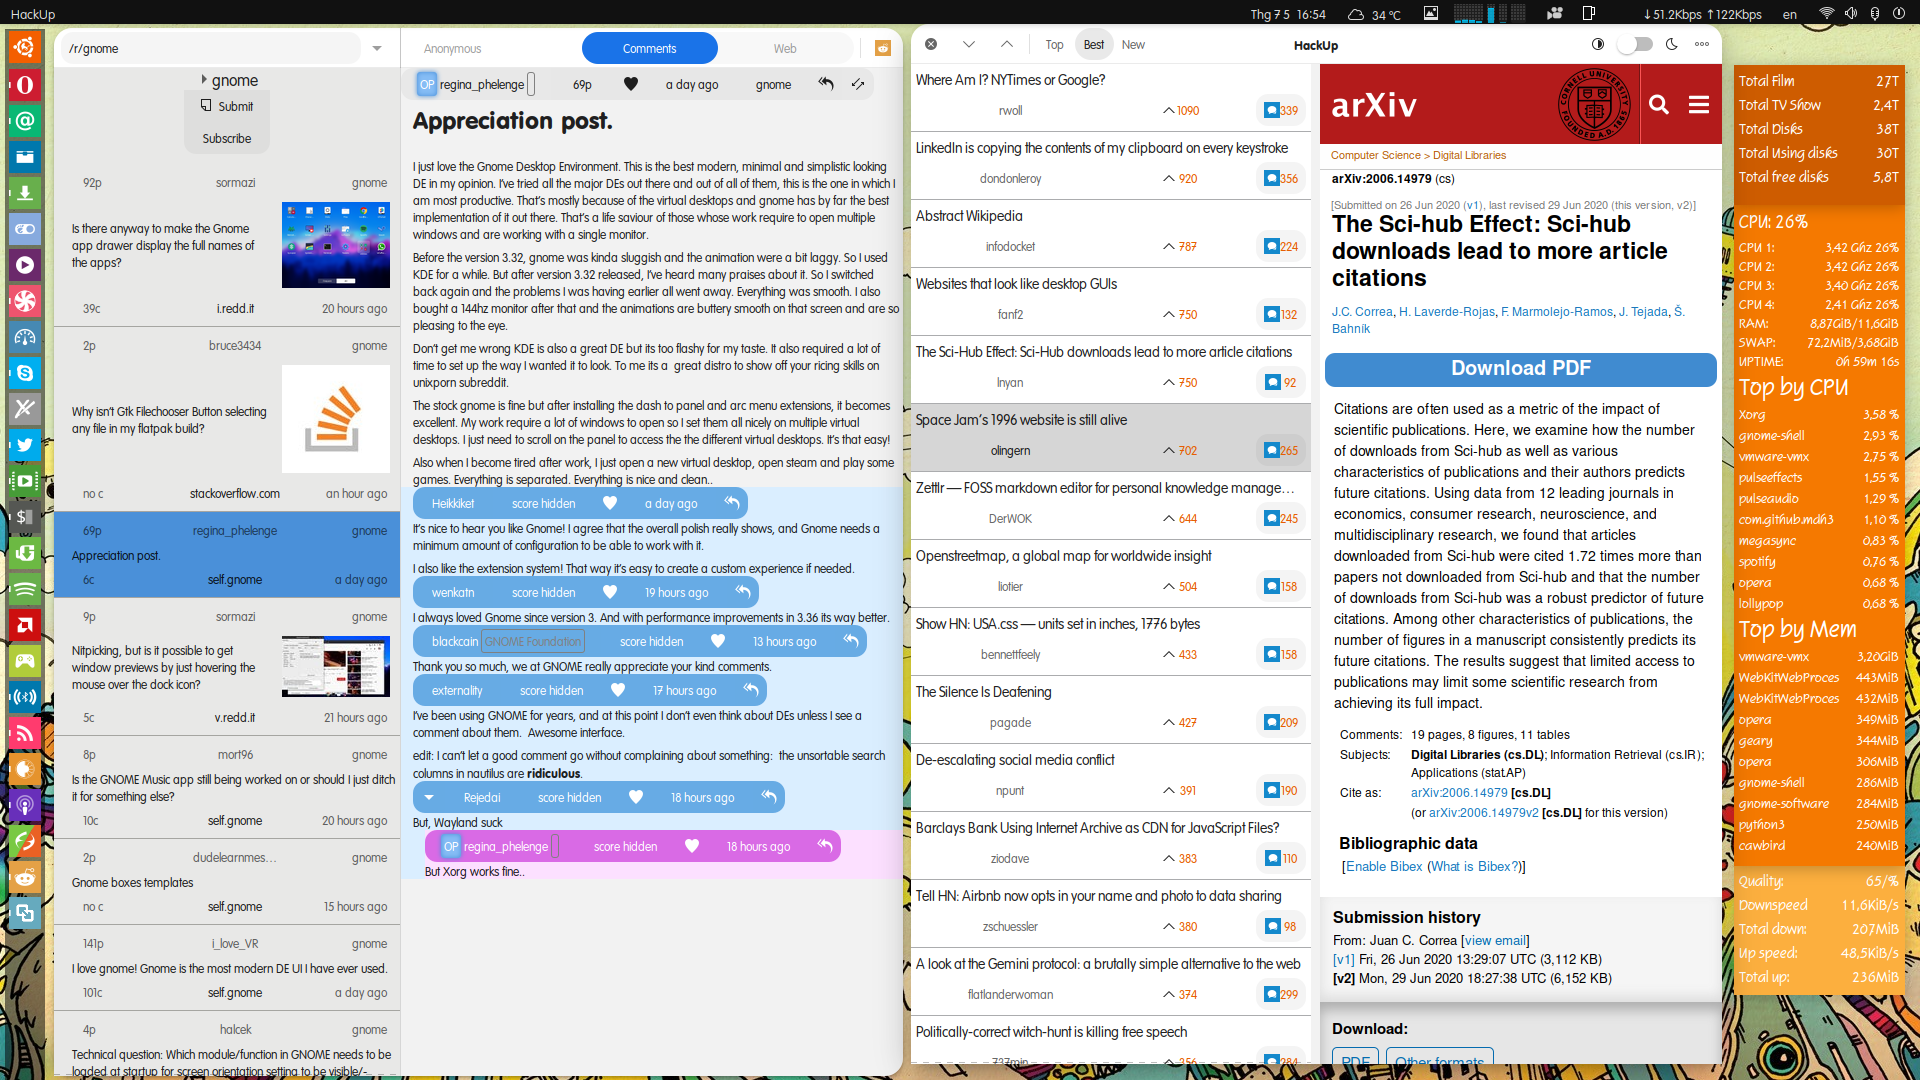The image size is (1920, 1080).
Task: Sort HackUp stories by Top
Action: tap(1055, 44)
